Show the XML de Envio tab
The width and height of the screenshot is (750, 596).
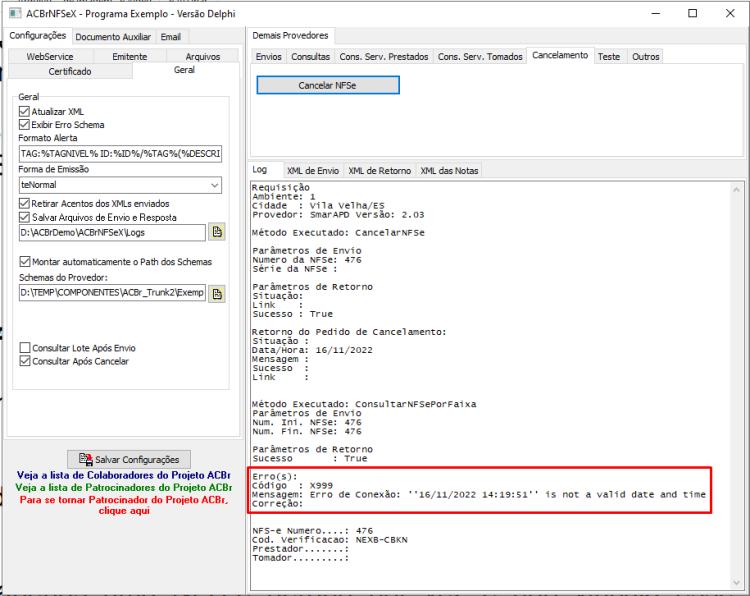point(313,171)
